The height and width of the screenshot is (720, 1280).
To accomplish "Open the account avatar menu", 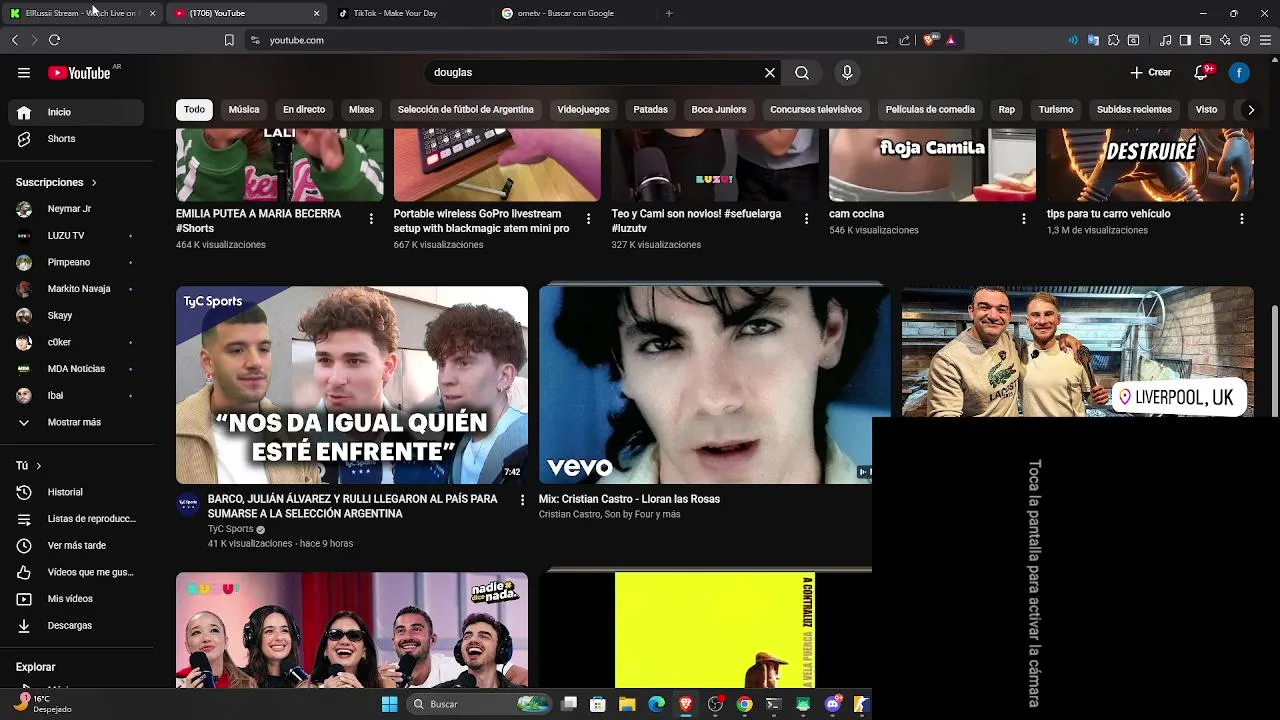I will pos(1239,73).
